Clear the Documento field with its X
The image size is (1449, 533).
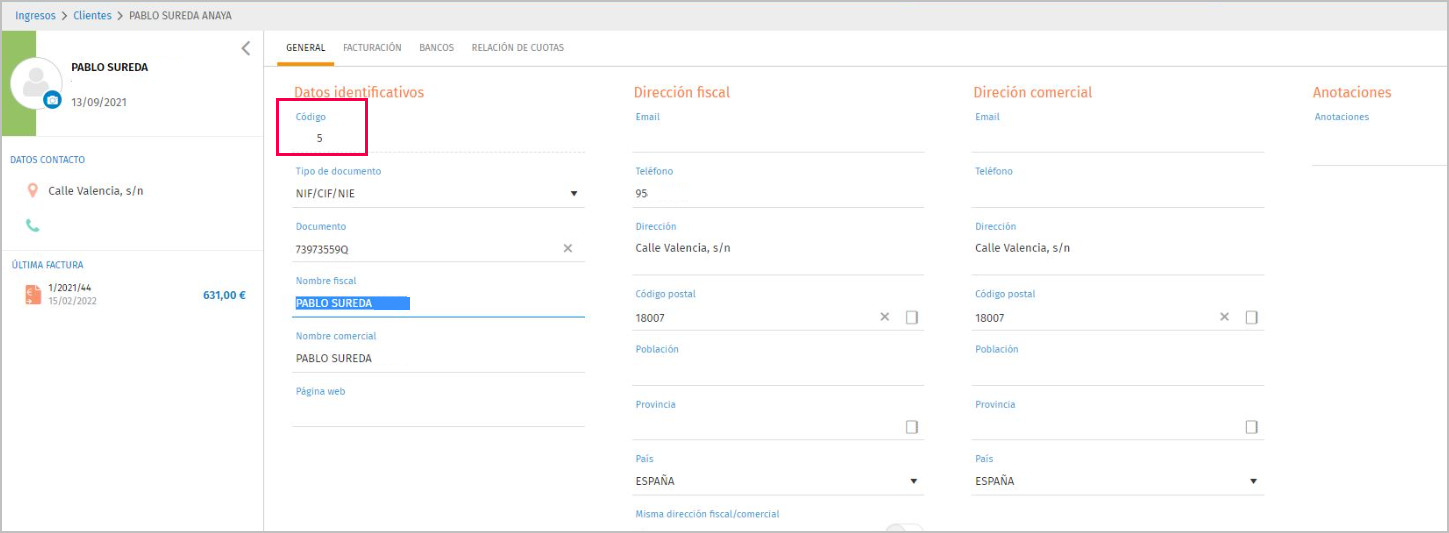click(567, 248)
